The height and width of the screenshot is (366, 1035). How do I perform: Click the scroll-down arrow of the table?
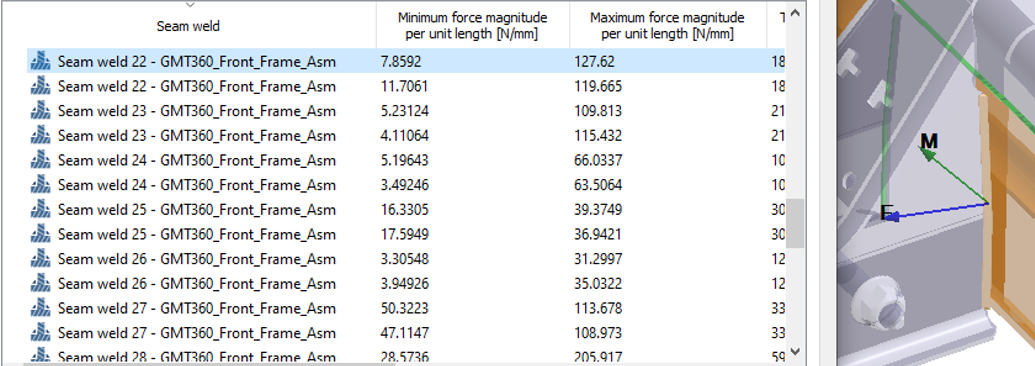tap(795, 352)
